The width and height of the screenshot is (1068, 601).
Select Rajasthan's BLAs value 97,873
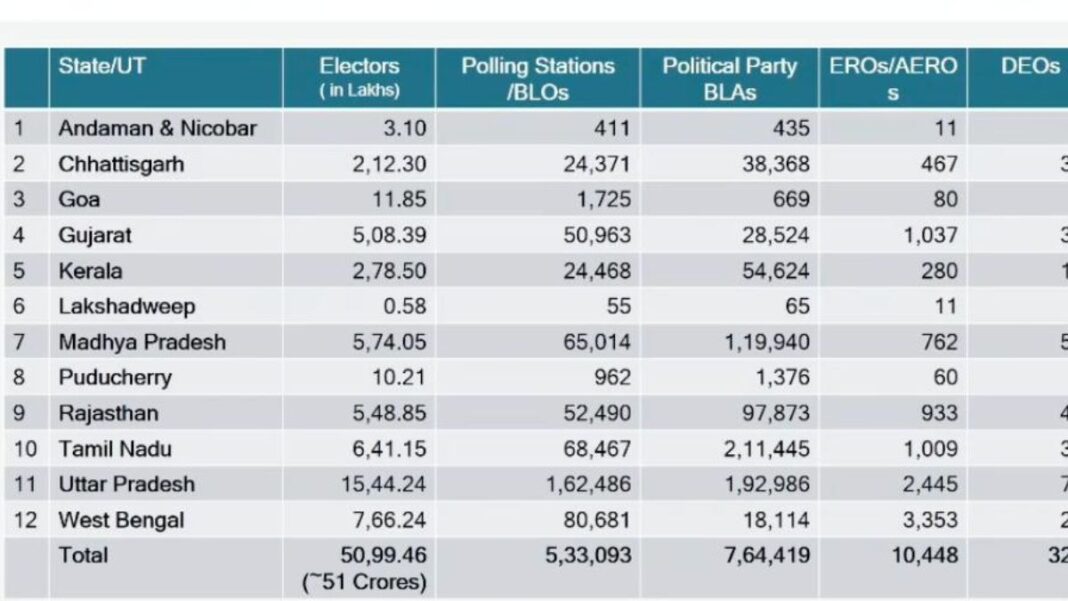click(776, 413)
